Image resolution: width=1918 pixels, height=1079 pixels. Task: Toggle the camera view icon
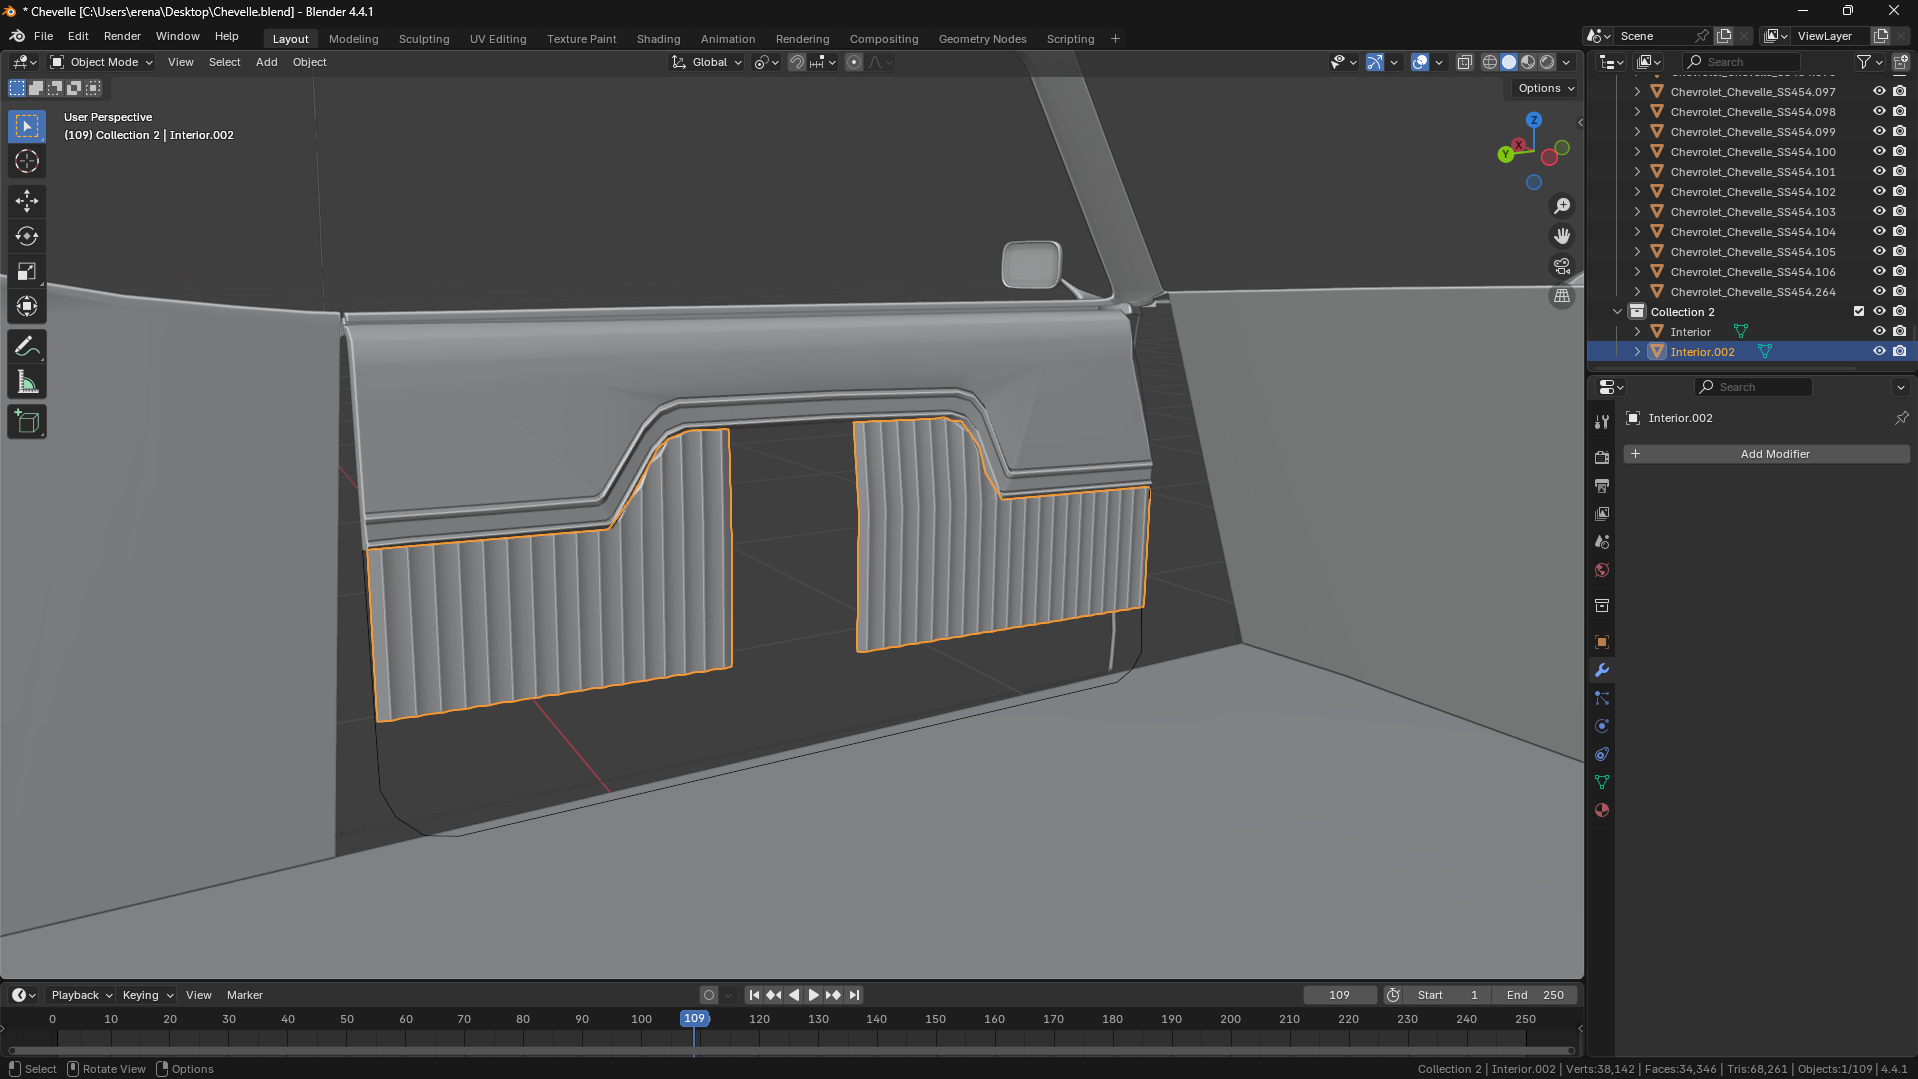pos(1562,266)
